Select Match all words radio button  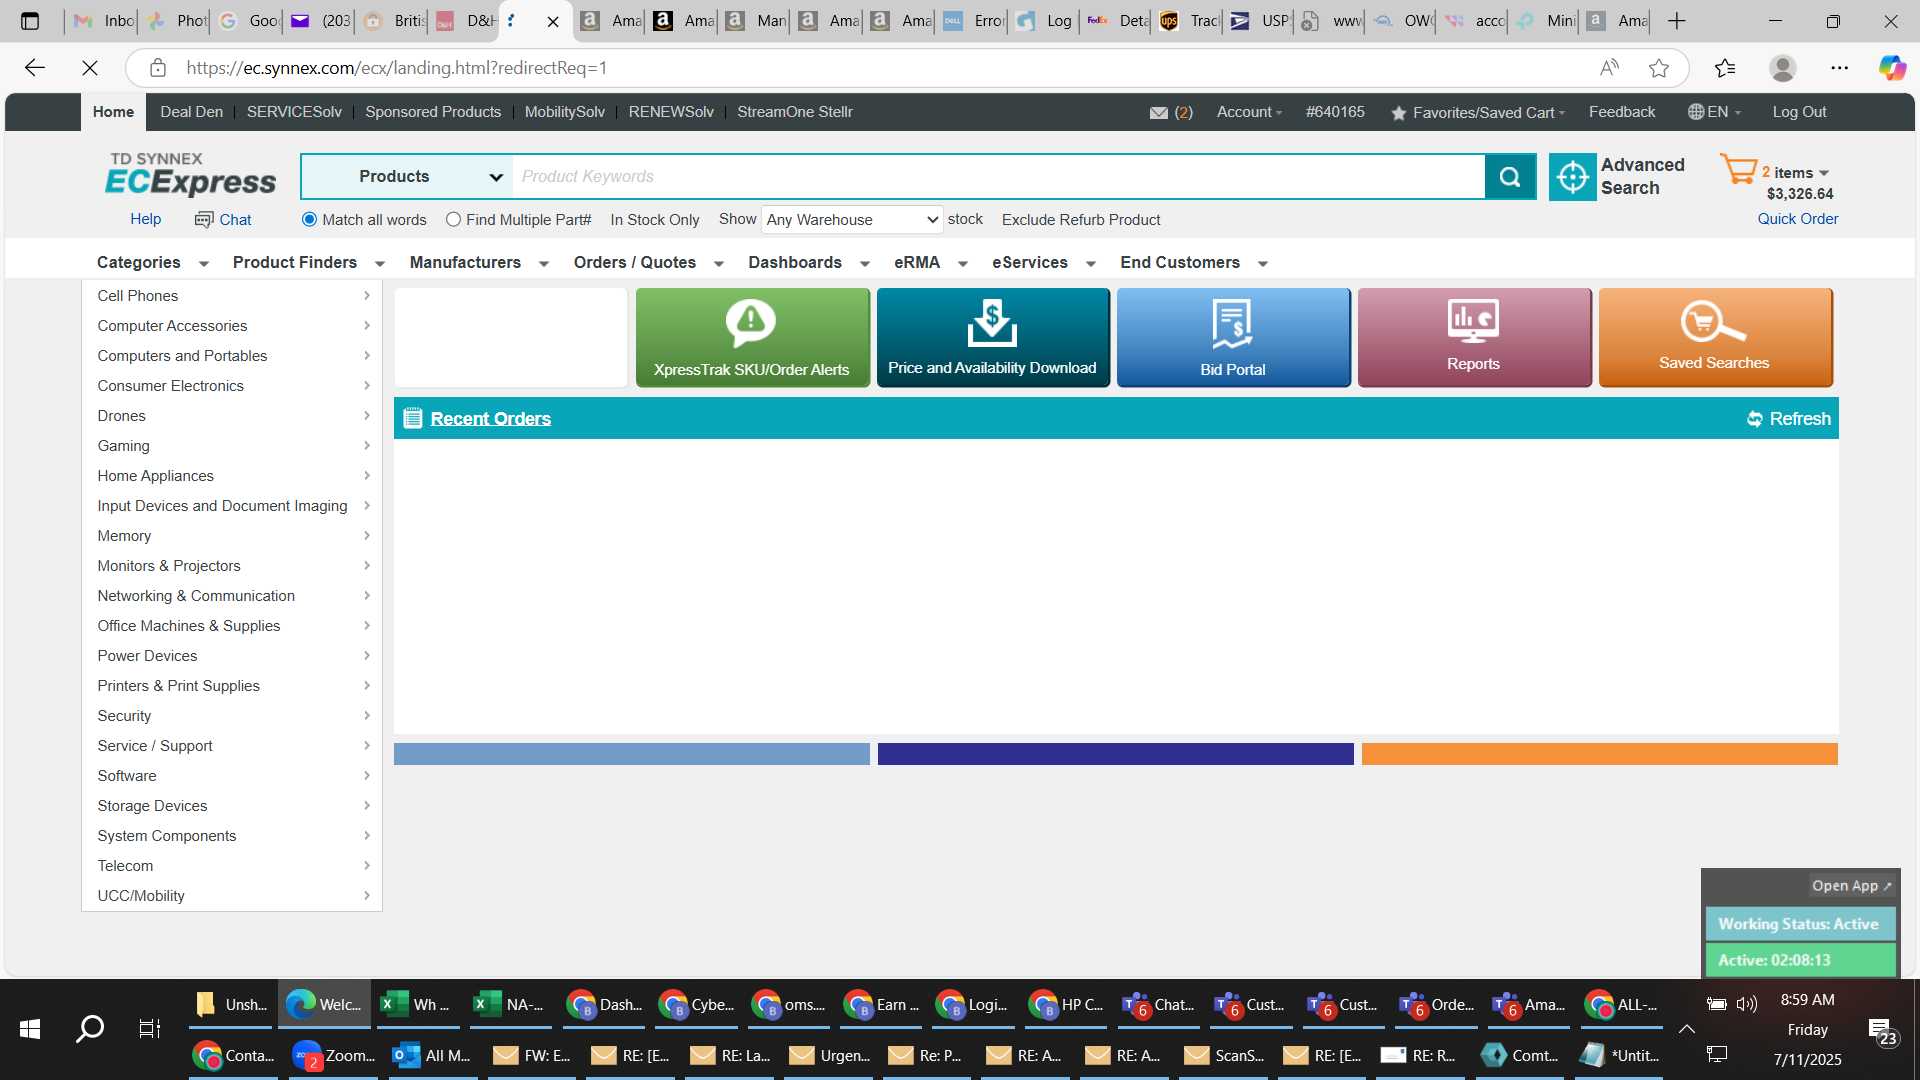point(309,220)
